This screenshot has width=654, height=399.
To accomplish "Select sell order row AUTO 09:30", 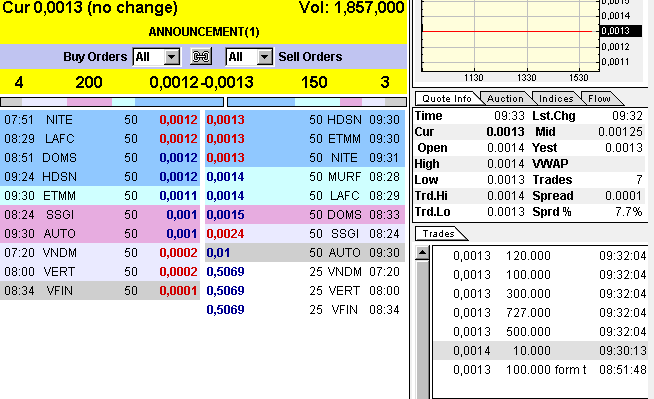I will click(305, 252).
